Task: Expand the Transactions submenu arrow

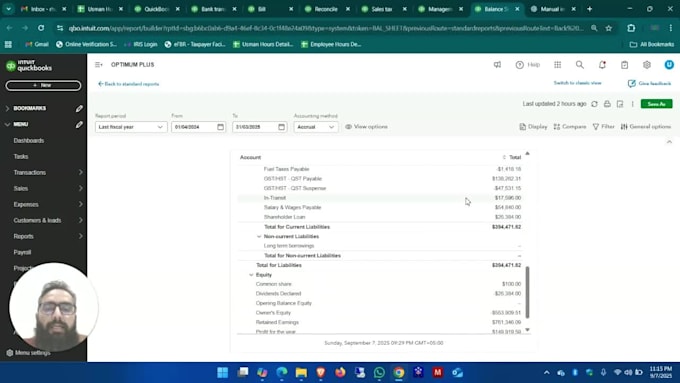Action: (81, 173)
